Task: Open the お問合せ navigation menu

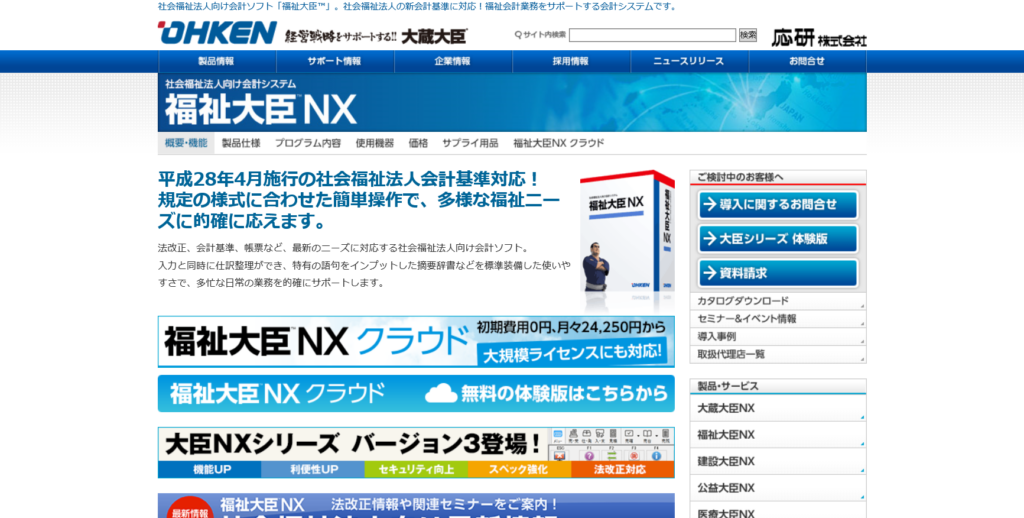Action: point(808,61)
